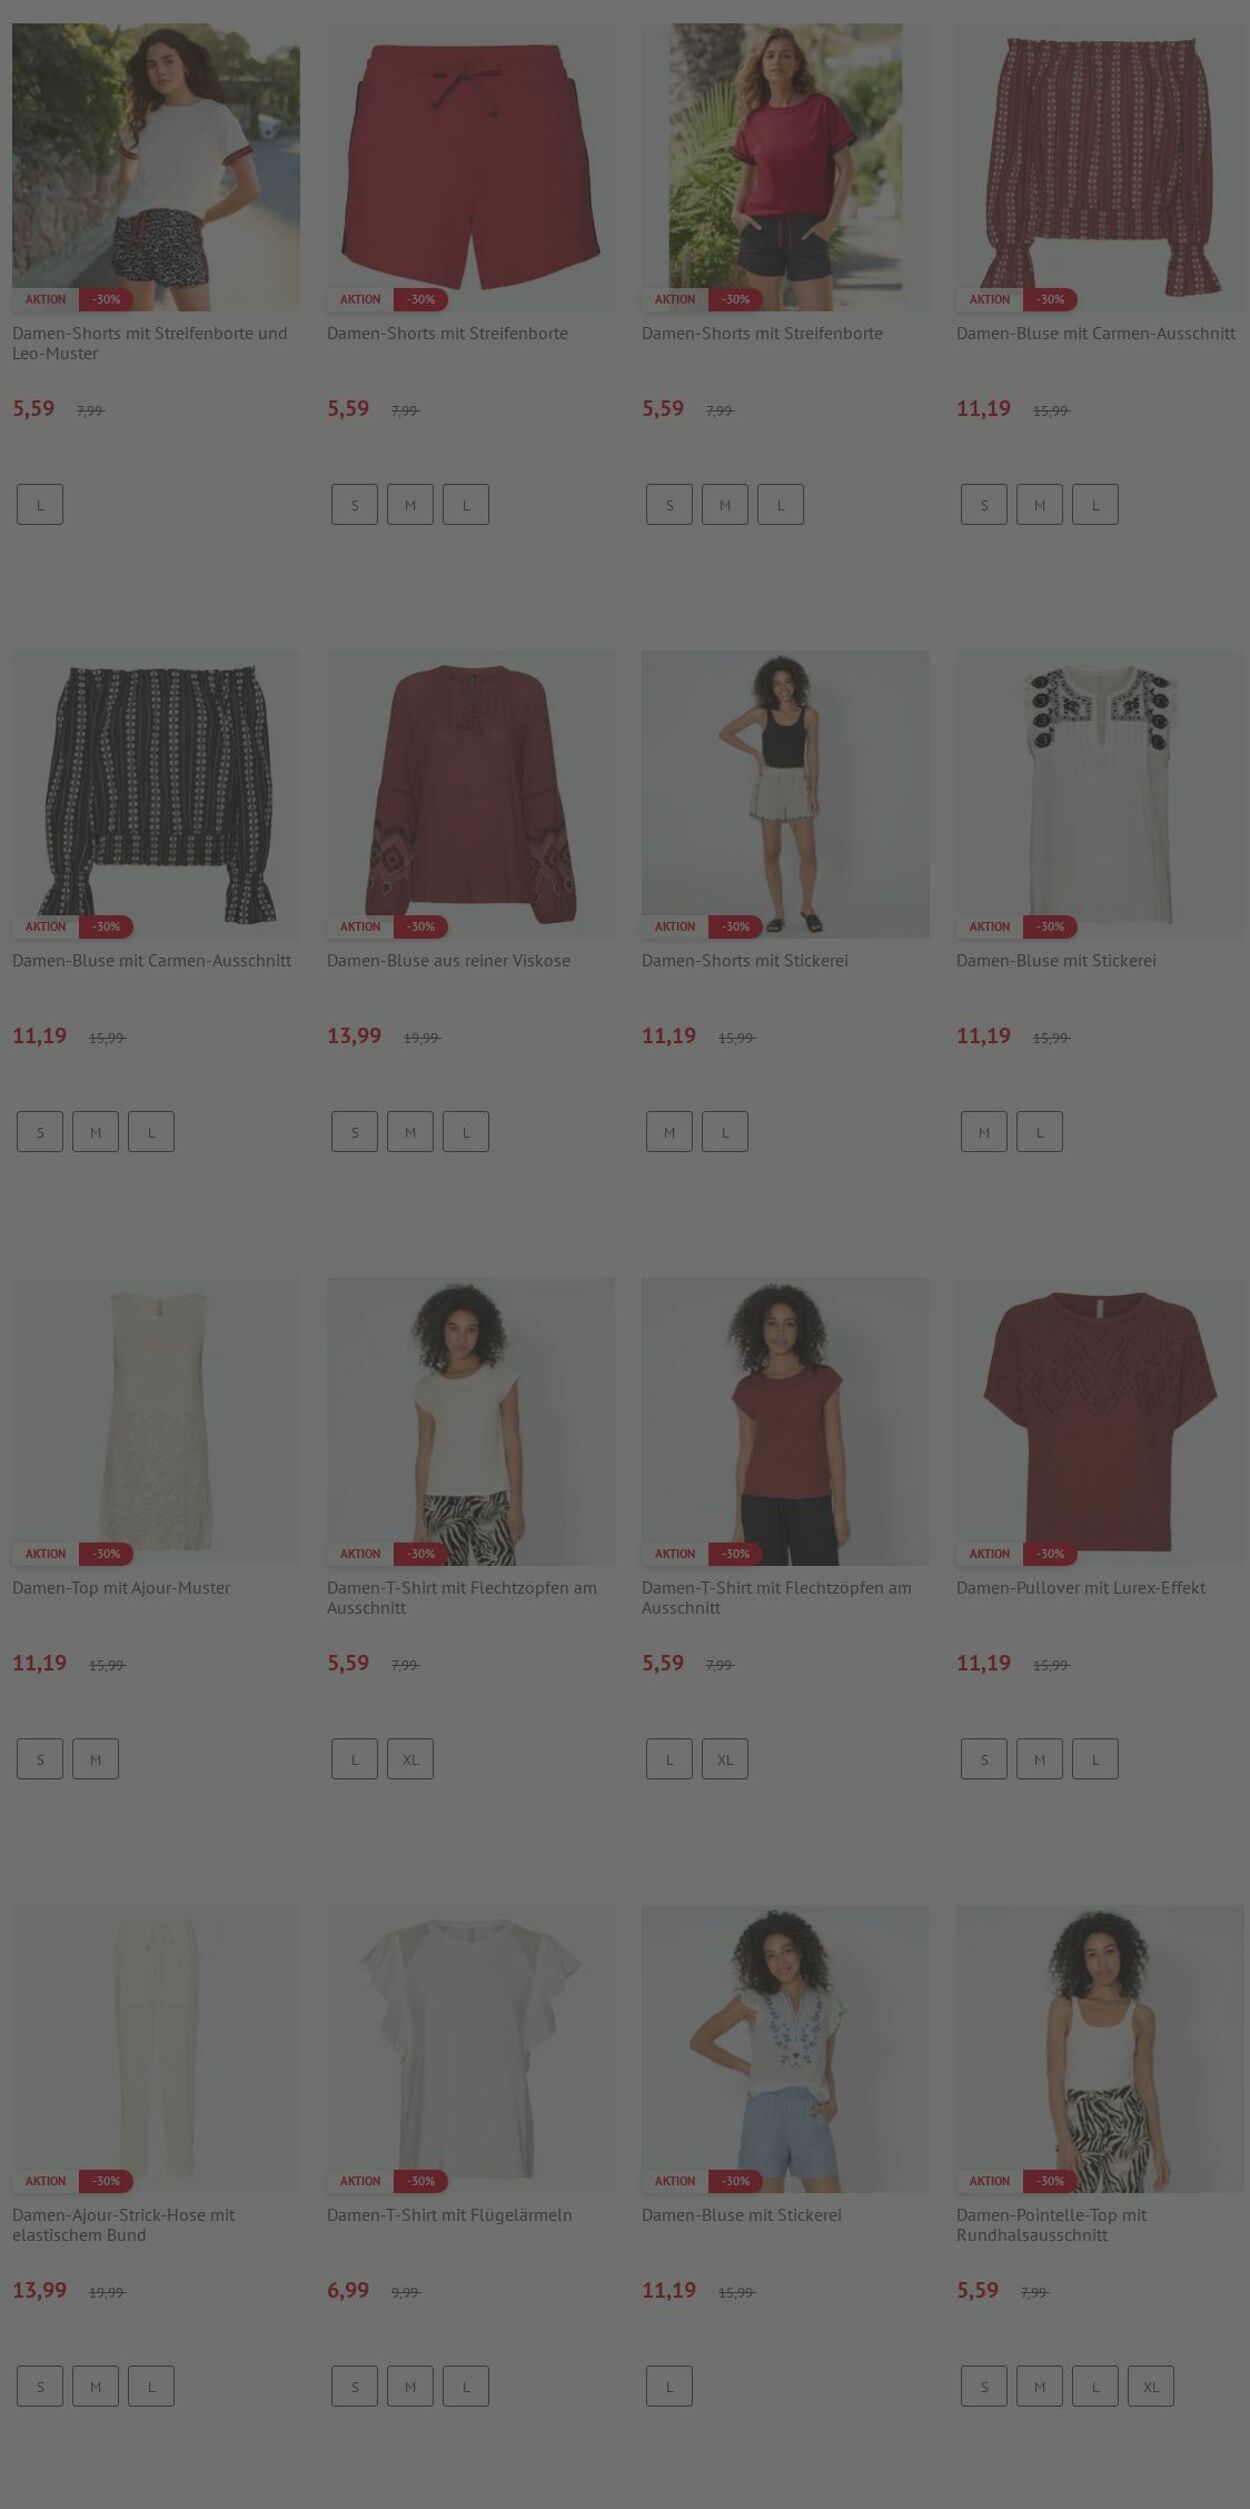Screen dimensions: 1250x2509
Task: Open the black striped Carmen blouse image
Action: [x=155, y=795]
